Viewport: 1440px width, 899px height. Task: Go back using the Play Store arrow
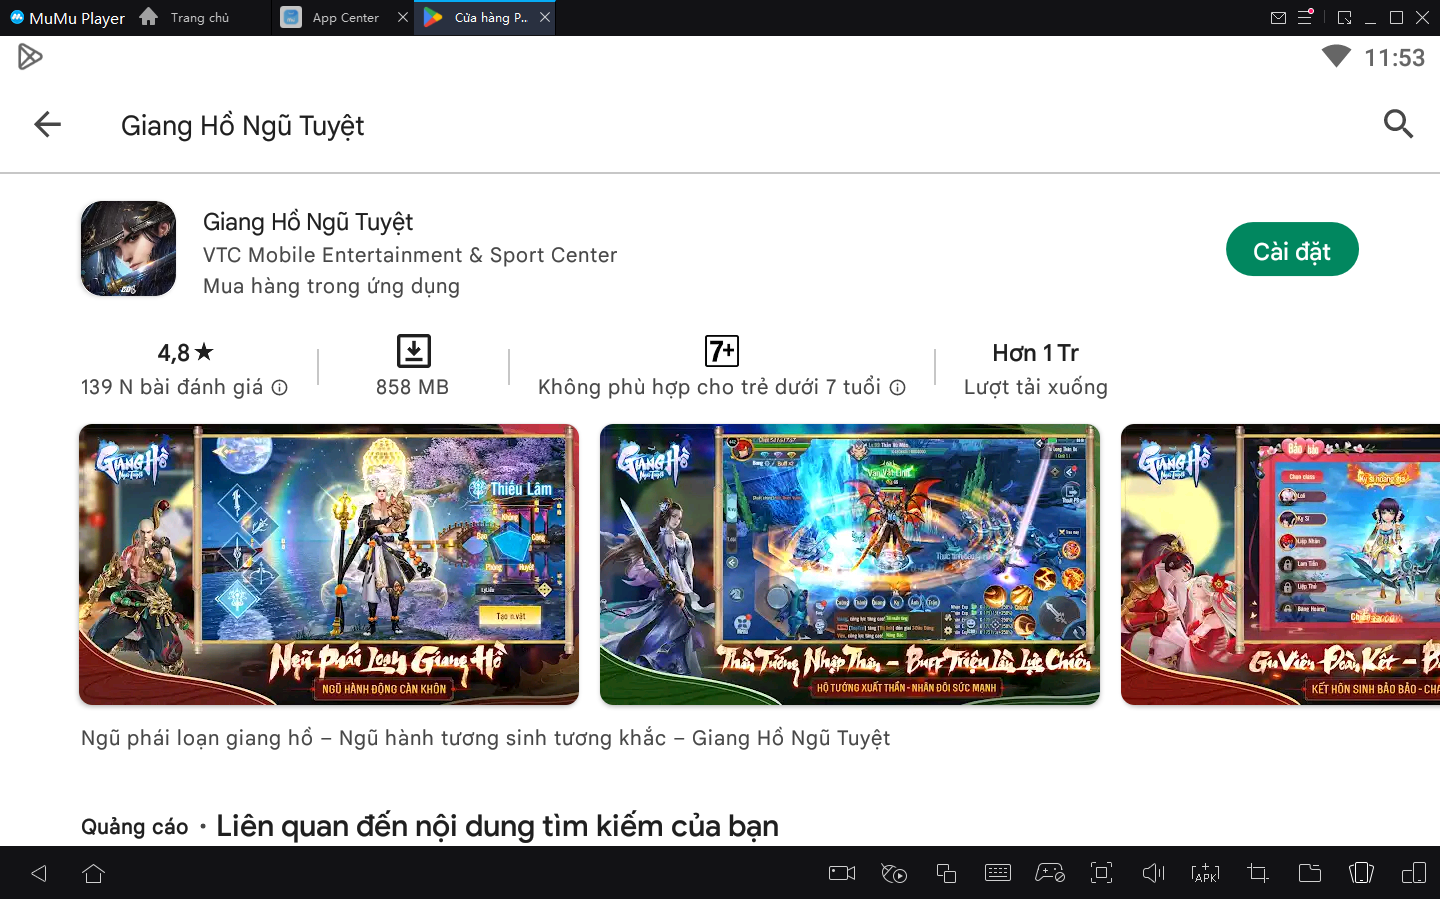click(x=47, y=125)
